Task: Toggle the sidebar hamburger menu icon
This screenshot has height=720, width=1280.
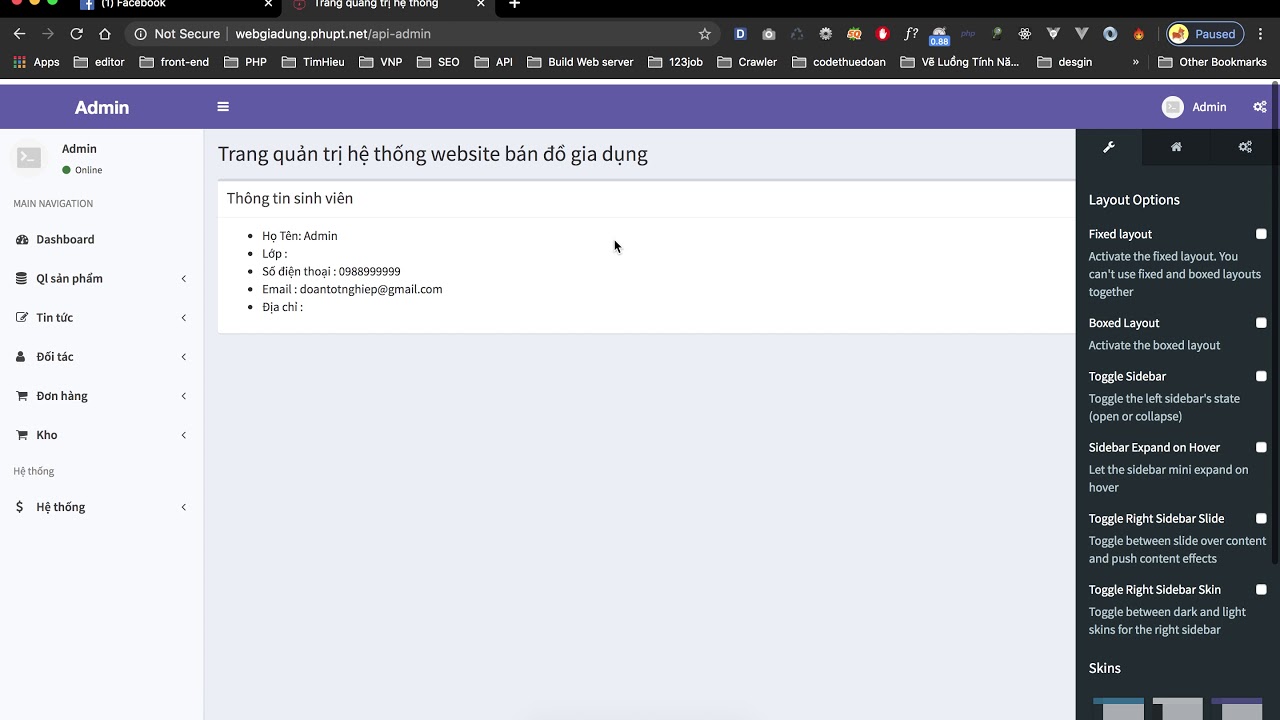Action: [x=223, y=107]
